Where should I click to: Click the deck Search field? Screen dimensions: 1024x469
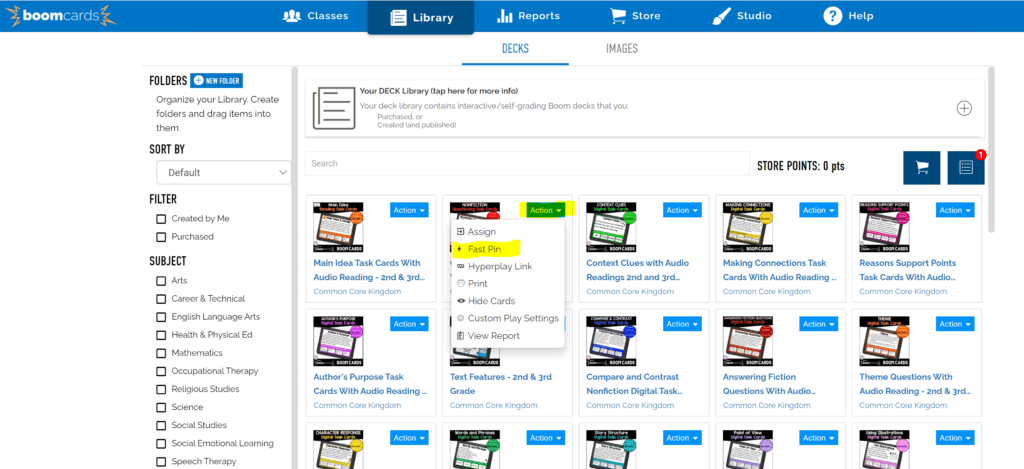527,163
